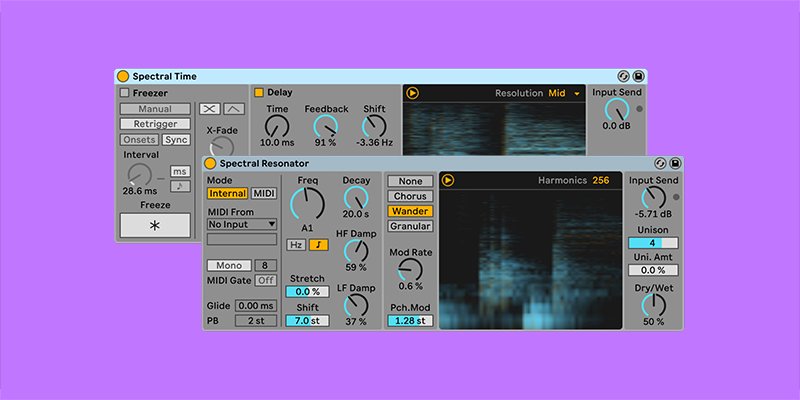Toggle Spectral Resonator spectrogram display icon
Screen dimensions: 800x400
(x=448, y=181)
